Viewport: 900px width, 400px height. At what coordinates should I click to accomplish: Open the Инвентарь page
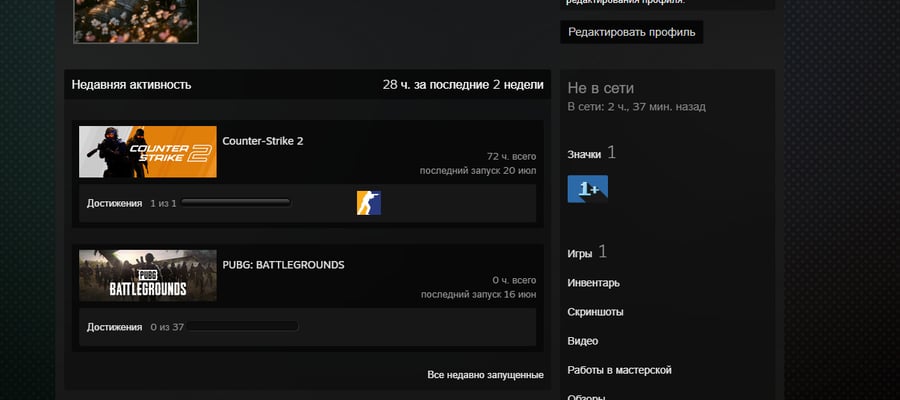593,283
